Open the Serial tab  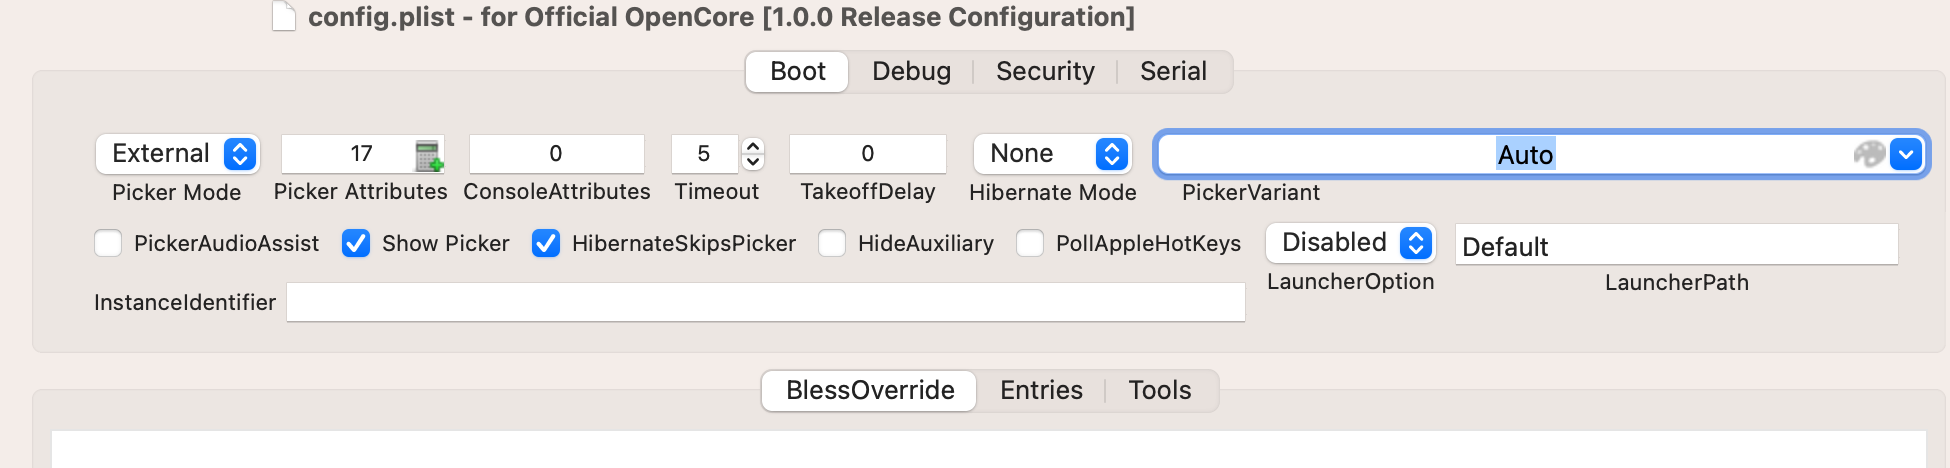click(x=1173, y=72)
